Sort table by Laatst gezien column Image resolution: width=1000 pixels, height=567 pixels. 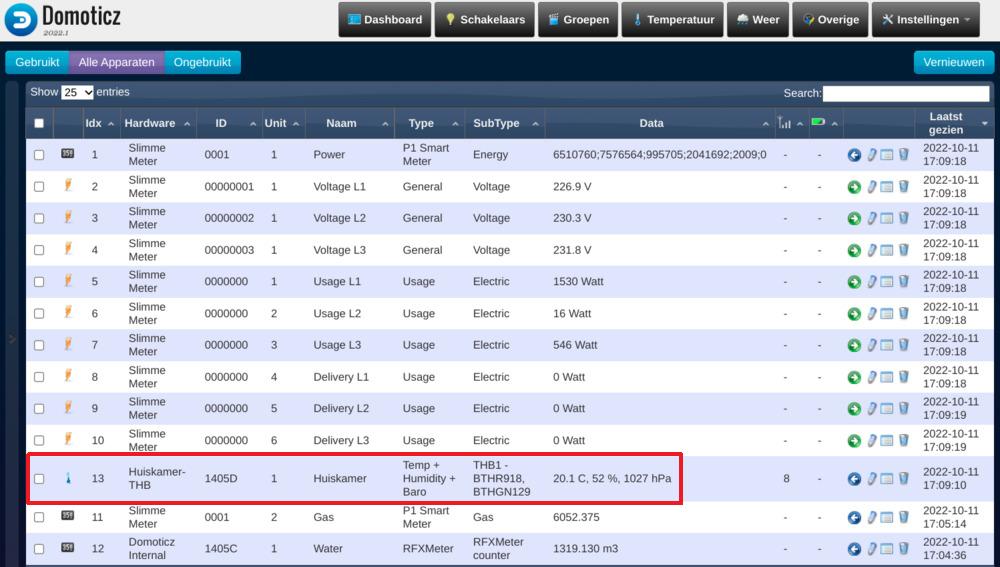(953, 123)
